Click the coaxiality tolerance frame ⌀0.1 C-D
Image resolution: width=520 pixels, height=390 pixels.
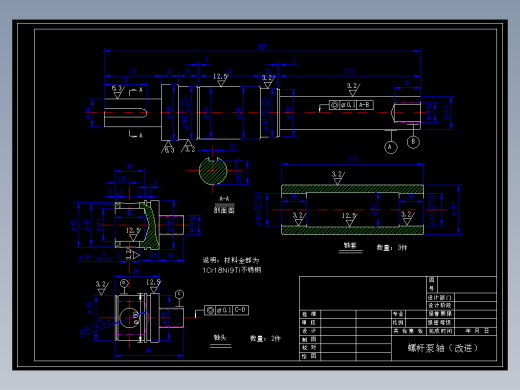(226, 310)
